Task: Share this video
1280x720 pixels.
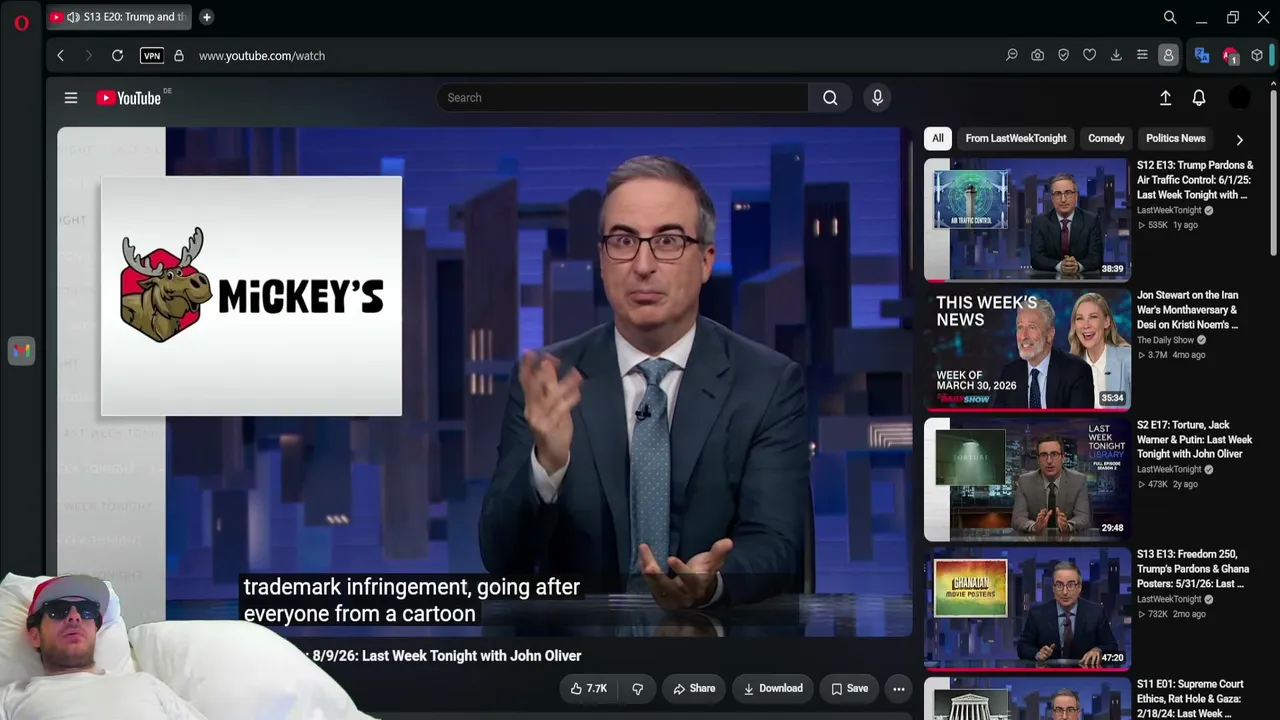Action: 694,689
